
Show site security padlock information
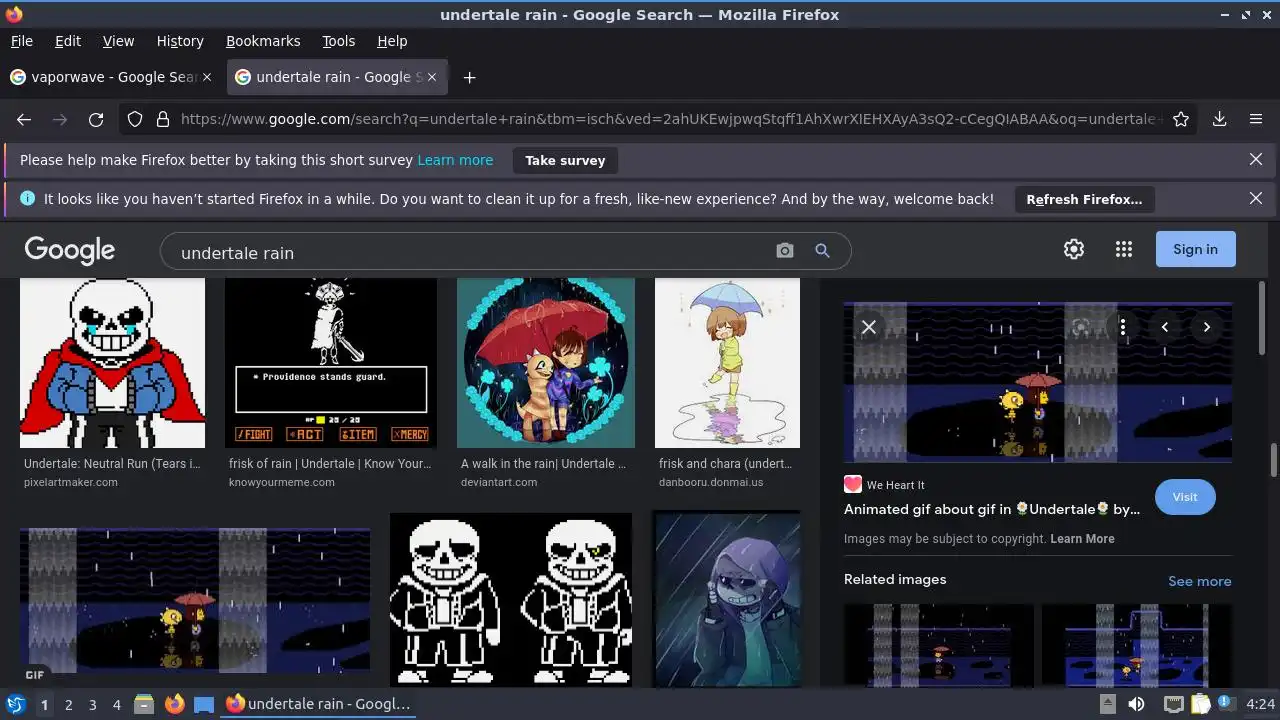click(x=163, y=119)
